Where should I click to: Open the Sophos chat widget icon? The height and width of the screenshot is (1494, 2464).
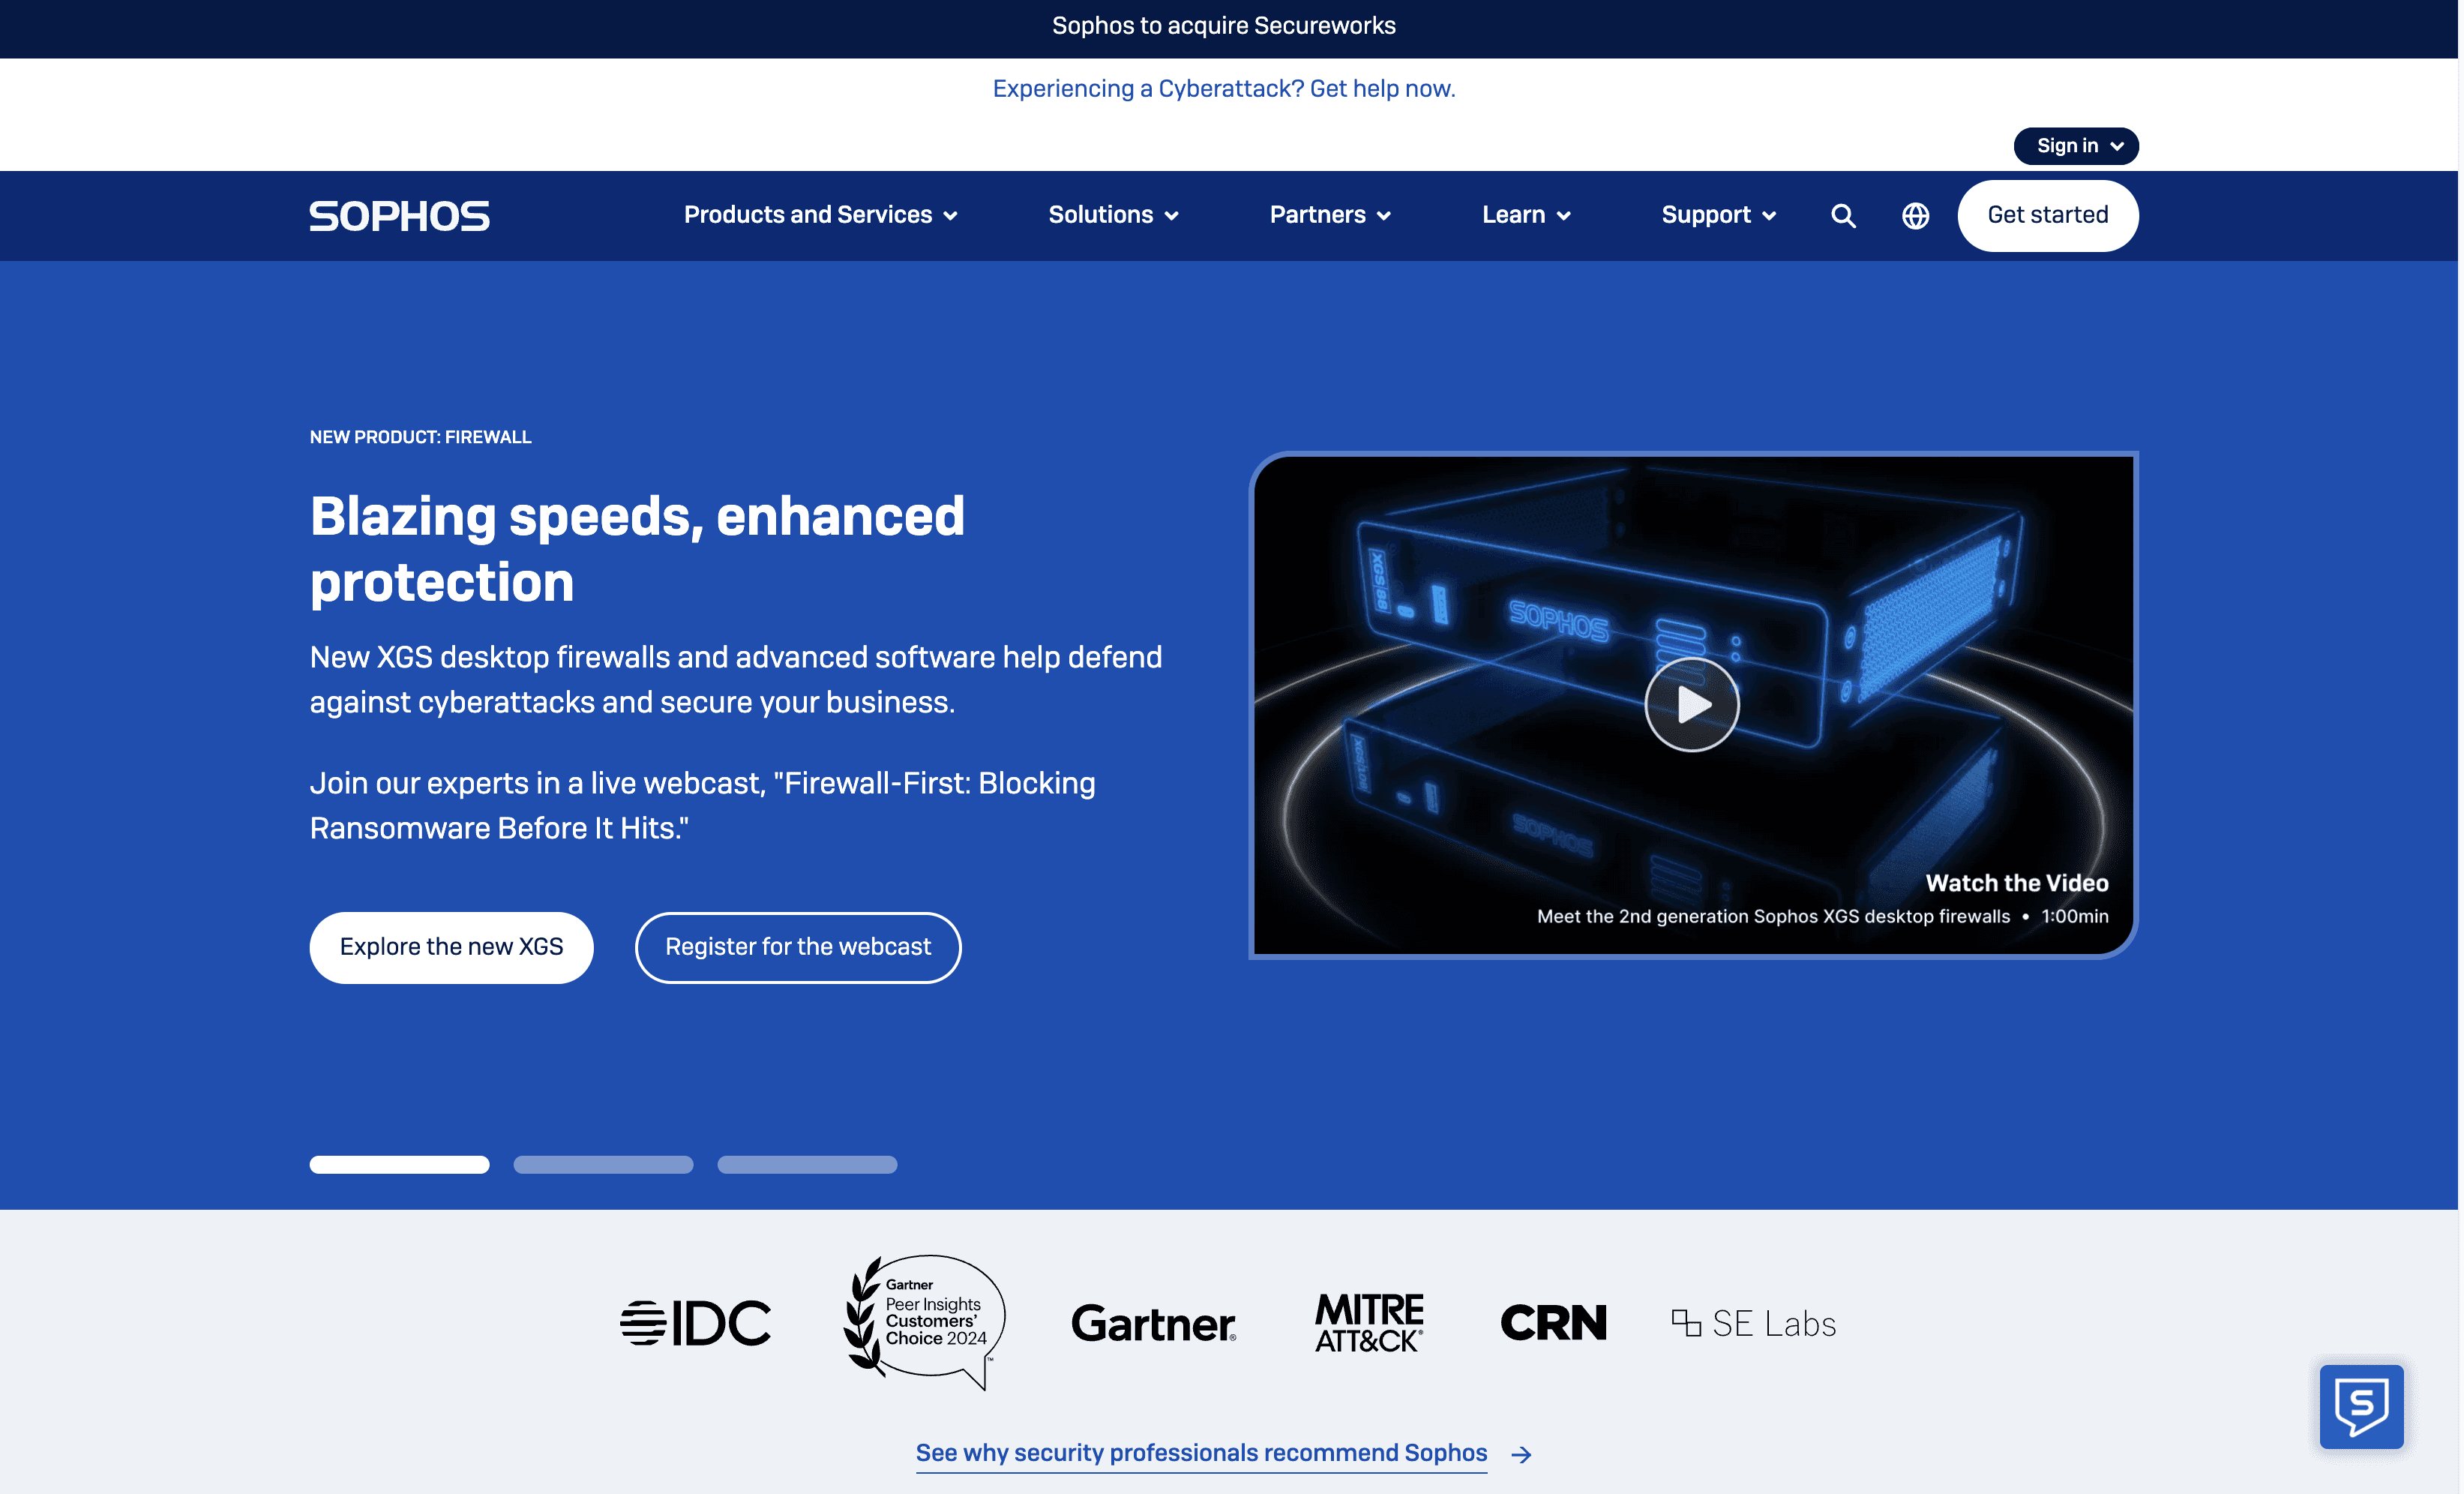2361,1406
